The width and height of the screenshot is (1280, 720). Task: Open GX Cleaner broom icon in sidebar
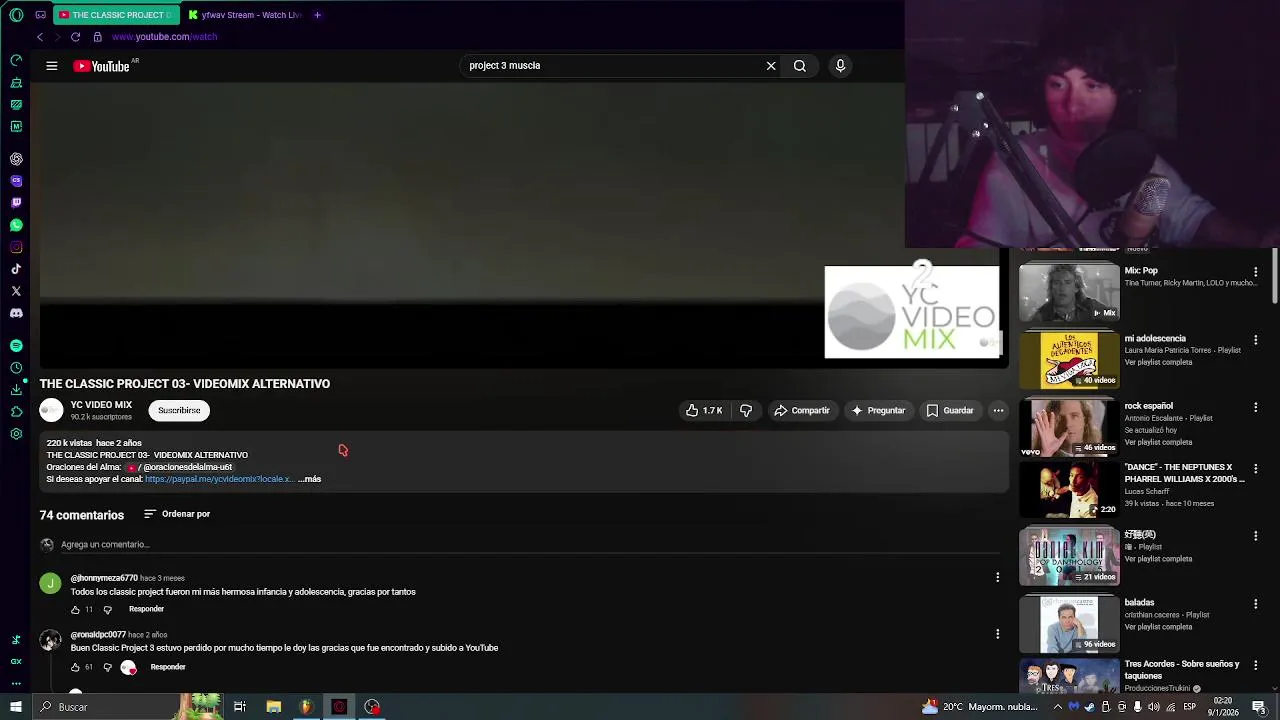[x=16, y=82]
